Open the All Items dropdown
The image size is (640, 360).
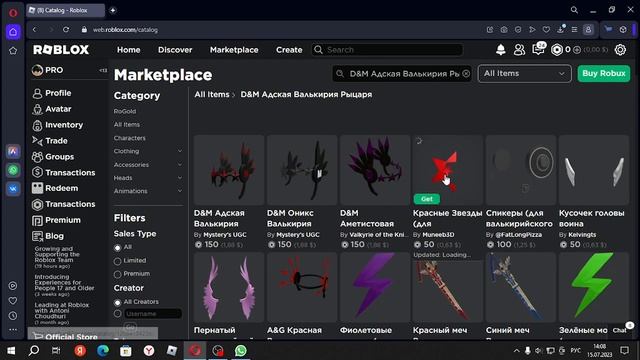pyautogui.click(x=524, y=74)
